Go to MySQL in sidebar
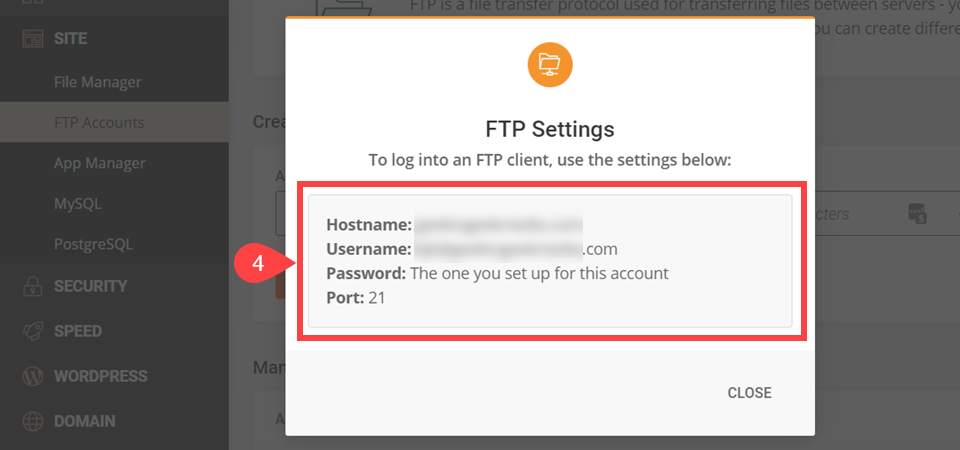Viewport: 960px width, 450px height. [x=78, y=204]
